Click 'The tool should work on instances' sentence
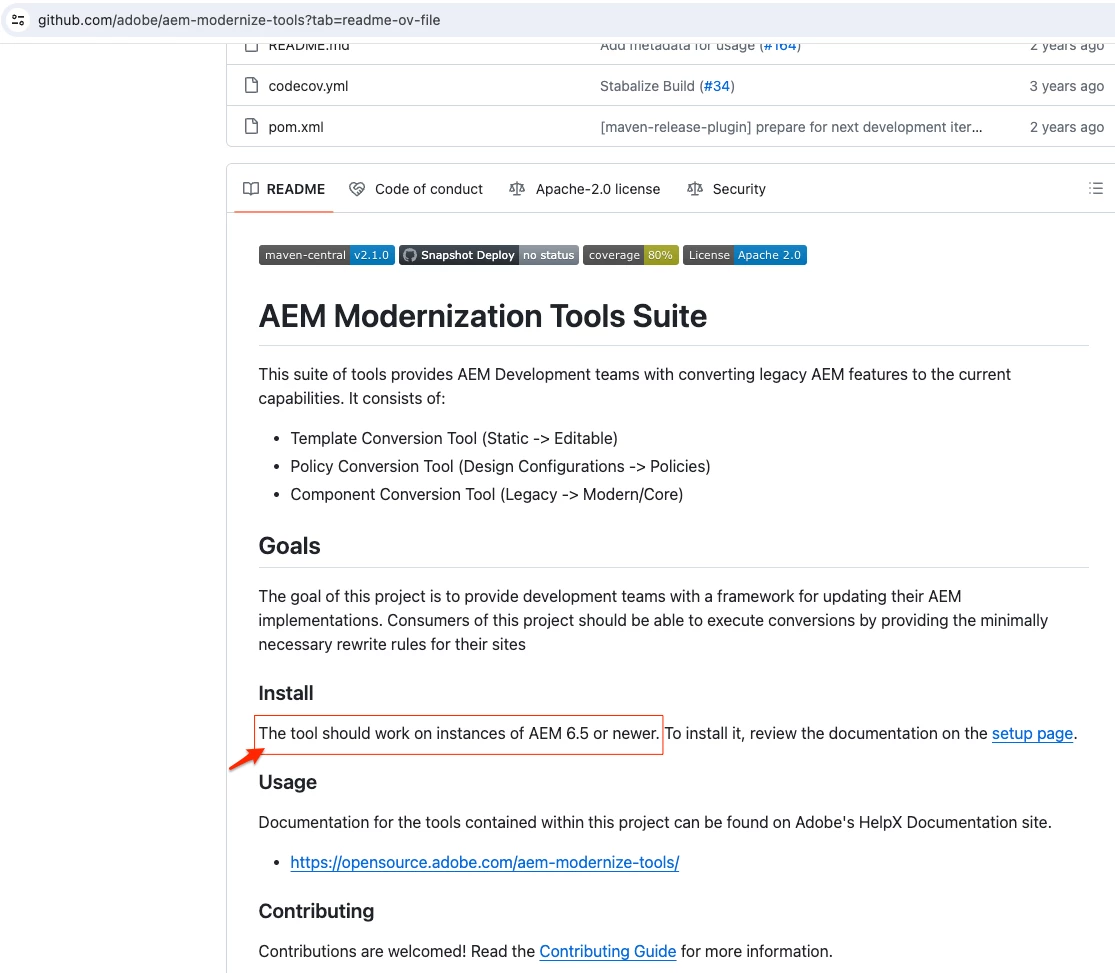 tap(459, 733)
